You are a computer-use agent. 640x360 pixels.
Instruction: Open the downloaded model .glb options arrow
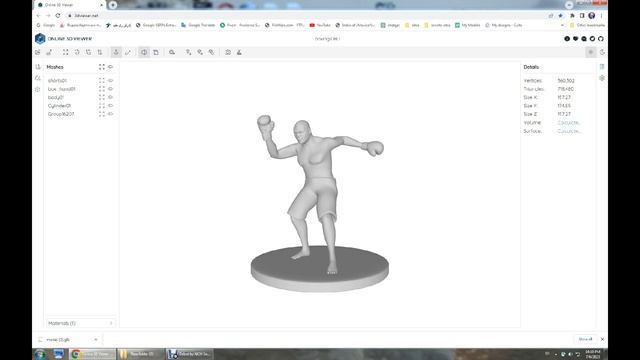coord(96,340)
